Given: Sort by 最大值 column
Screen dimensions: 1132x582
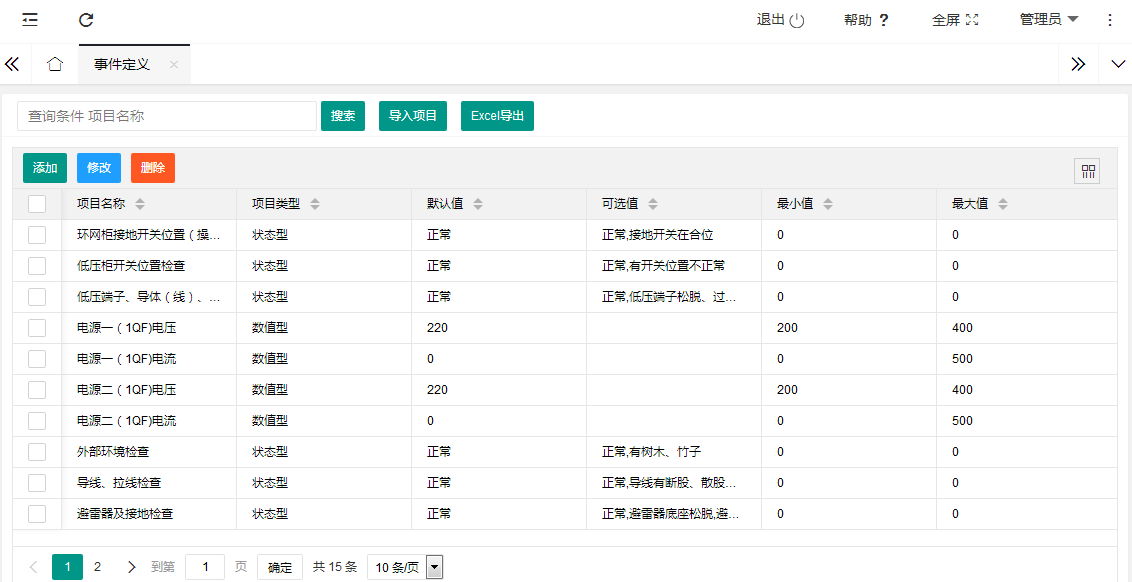Looking at the screenshot, I should 1003,204.
